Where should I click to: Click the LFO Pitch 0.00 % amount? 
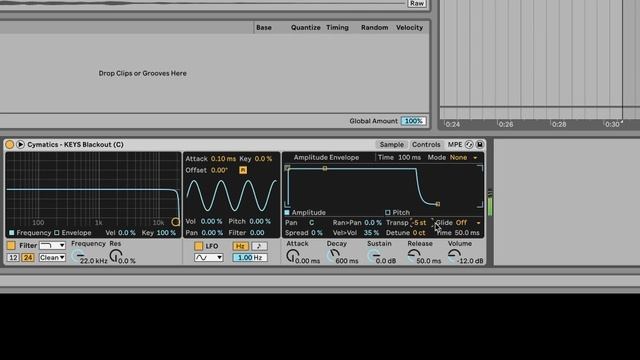(x=260, y=221)
